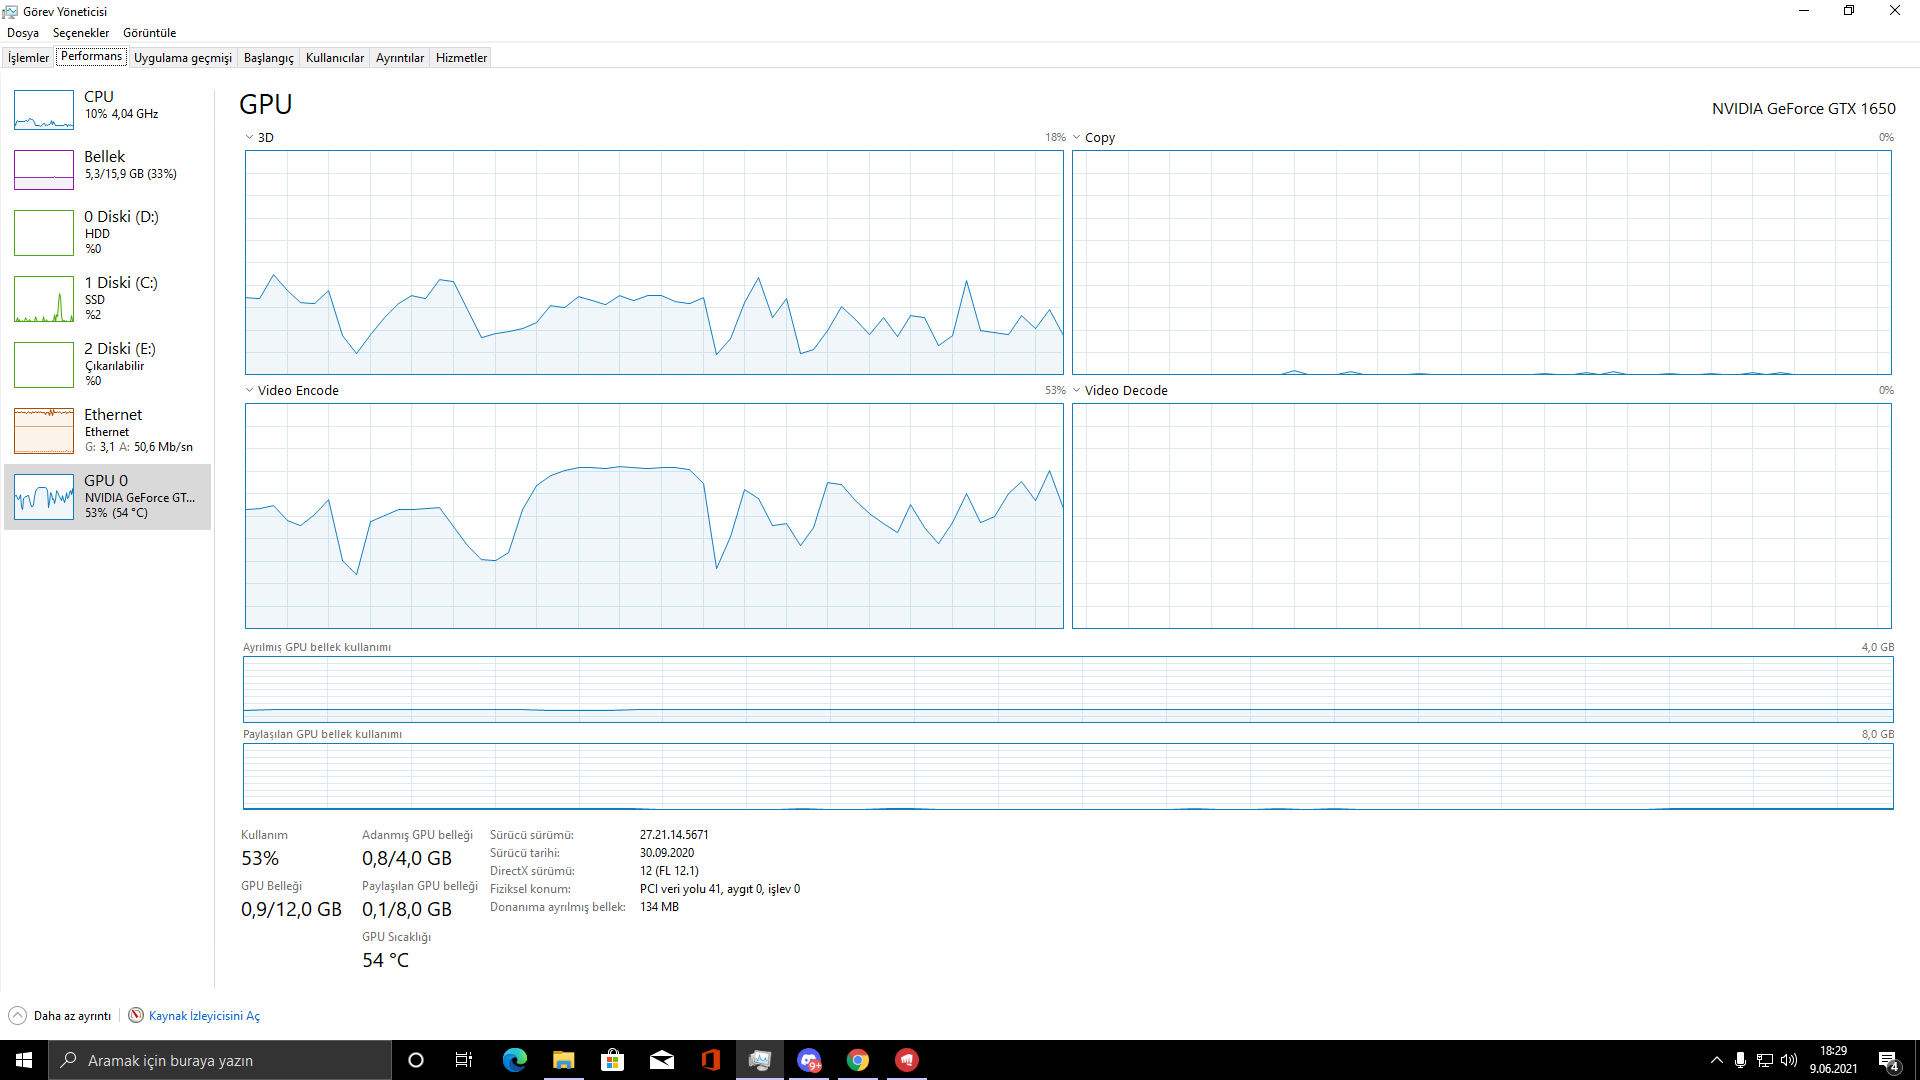
Task: Open the Seçenekler menu
Action: [x=81, y=33]
